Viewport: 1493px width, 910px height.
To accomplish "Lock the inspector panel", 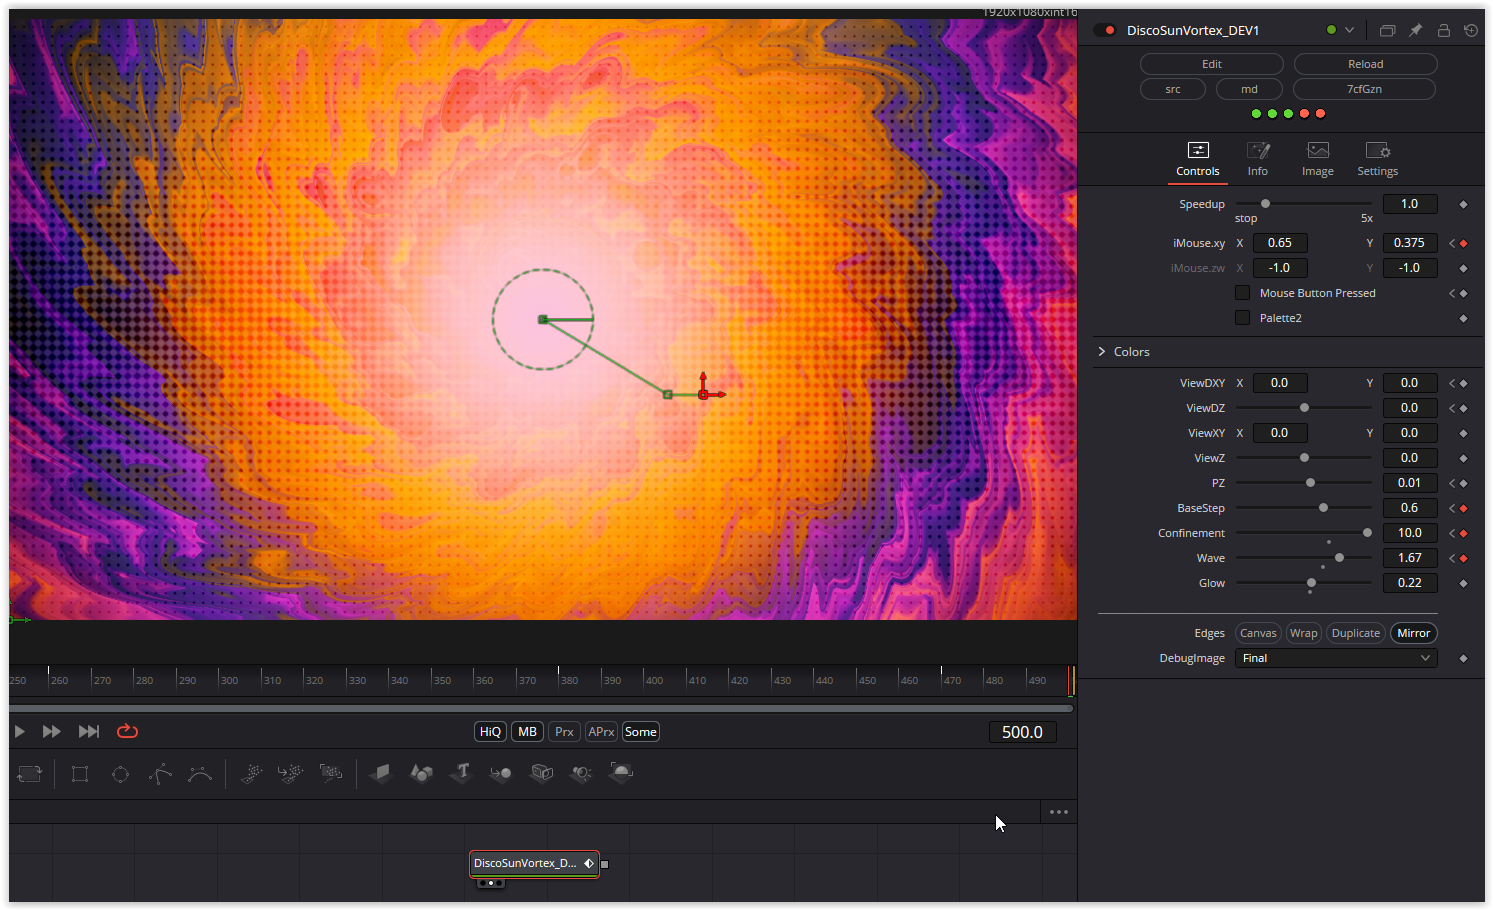I will (1443, 30).
